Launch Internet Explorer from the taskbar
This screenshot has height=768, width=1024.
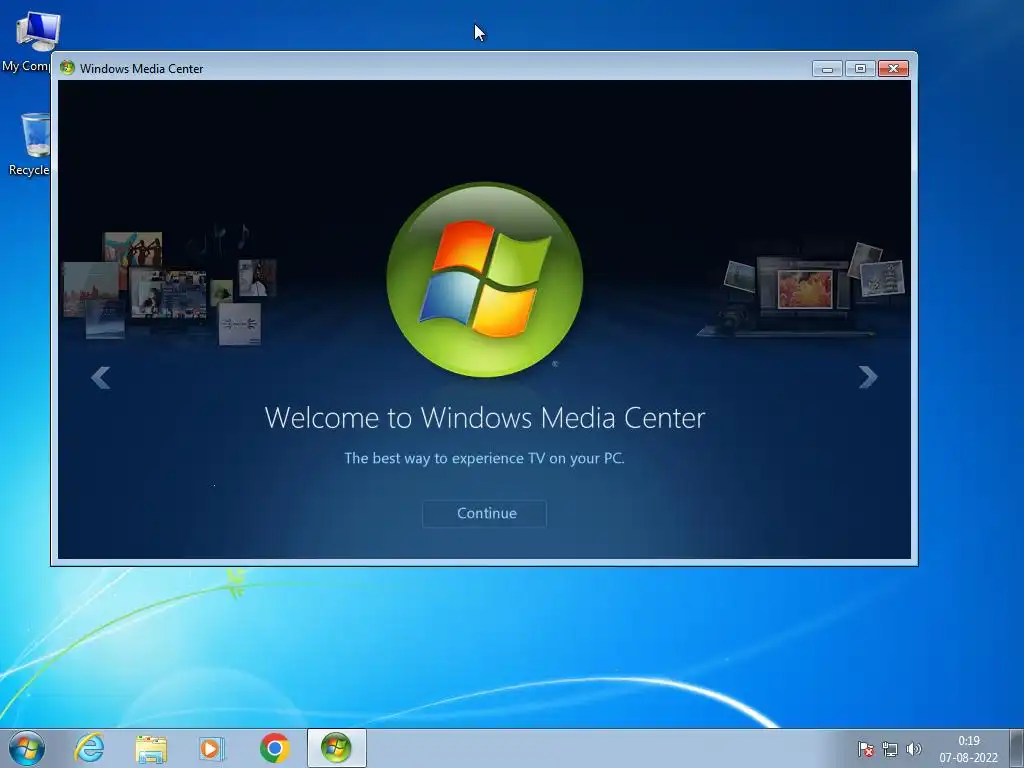pyautogui.click(x=89, y=748)
